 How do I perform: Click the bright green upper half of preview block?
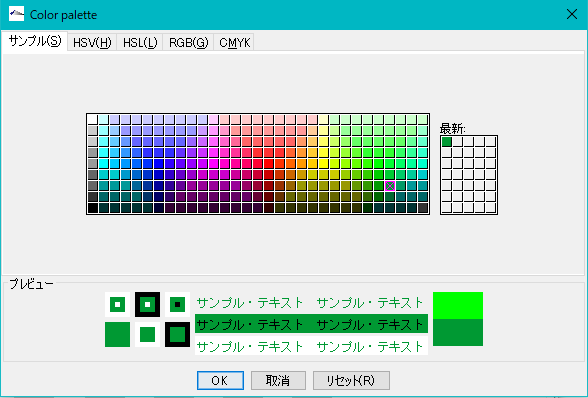pos(458,305)
